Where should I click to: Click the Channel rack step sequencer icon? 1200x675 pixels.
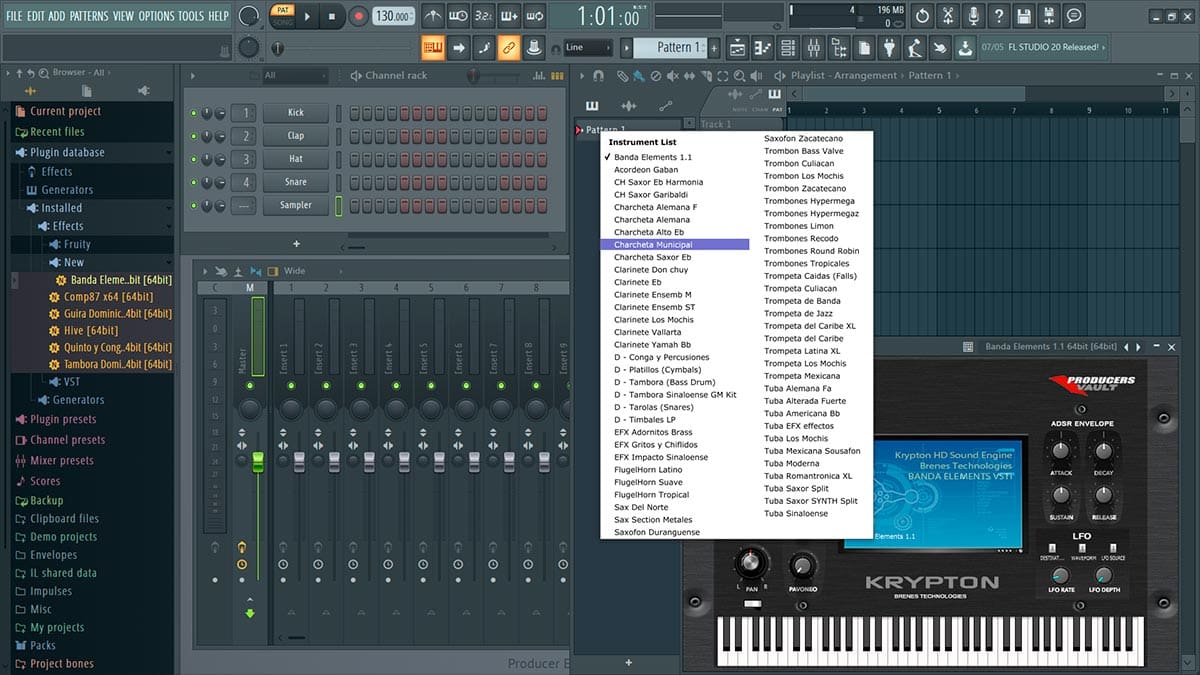click(x=556, y=76)
